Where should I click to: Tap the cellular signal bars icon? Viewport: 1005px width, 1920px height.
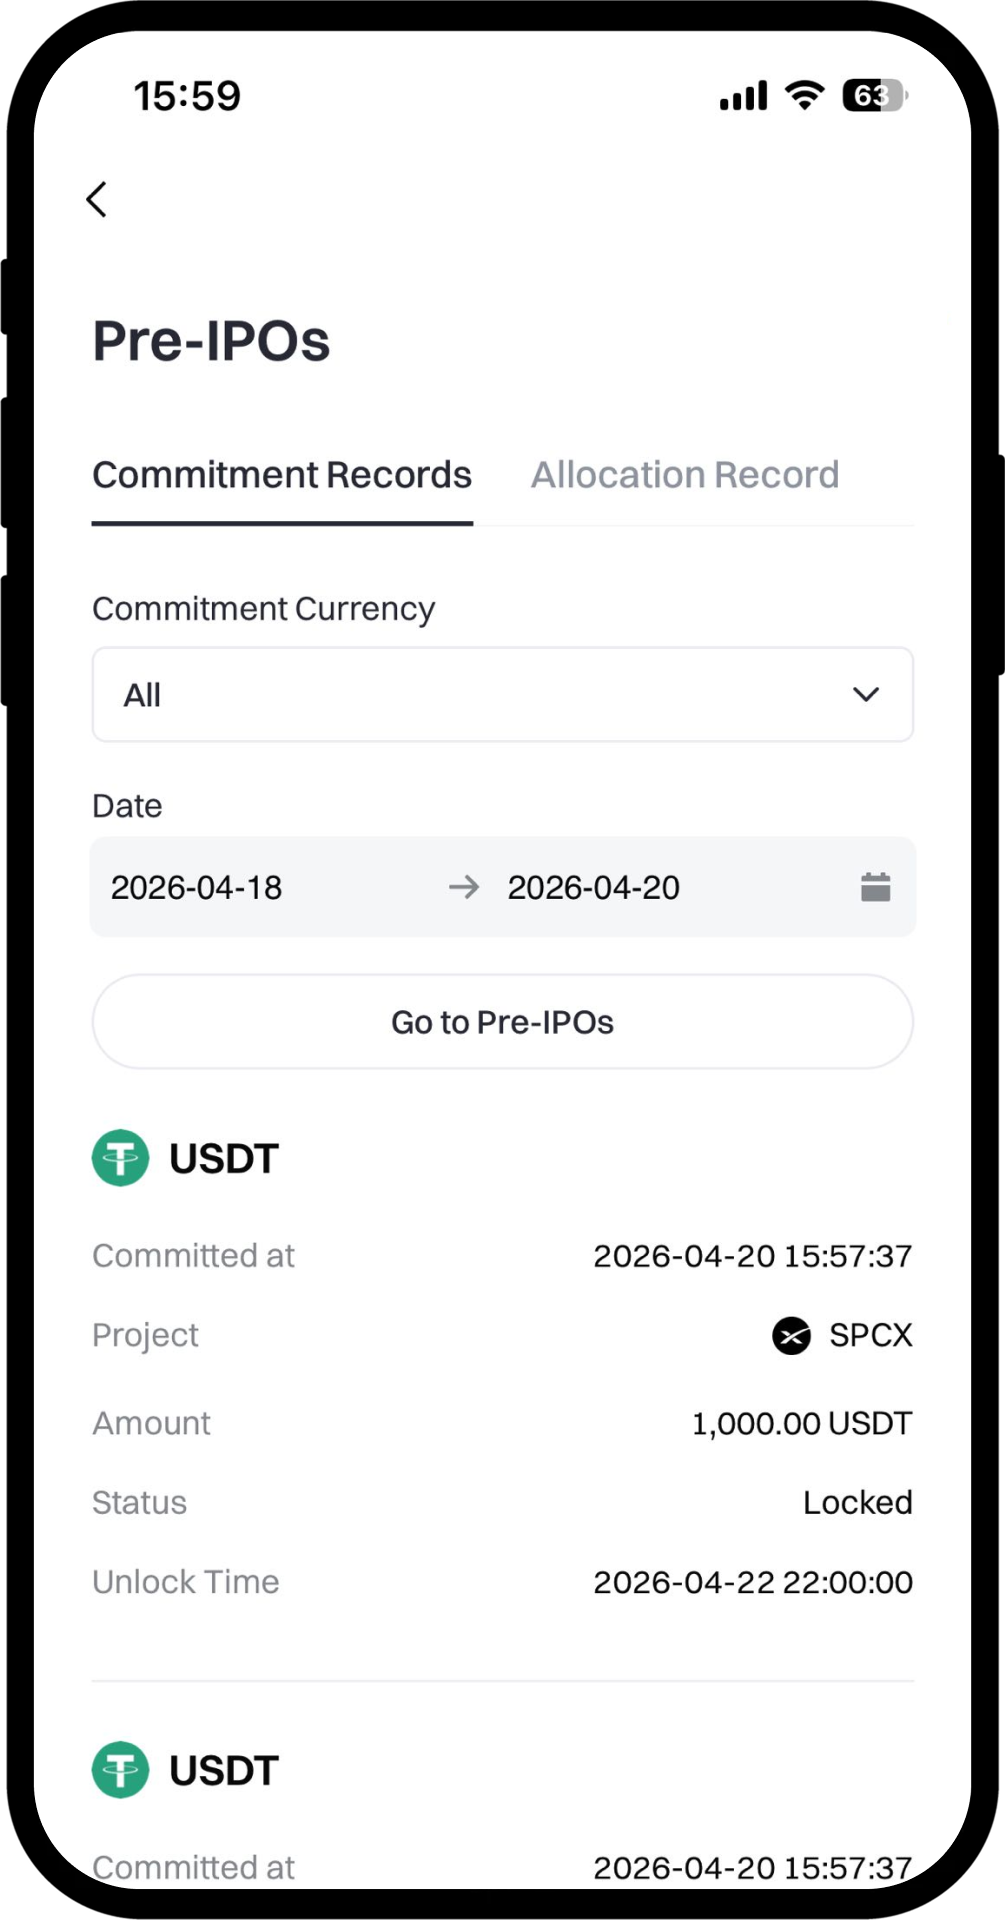743,95
